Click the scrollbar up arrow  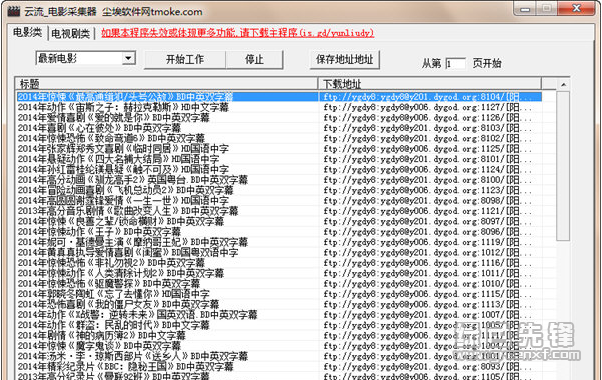pyautogui.click(x=563, y=84)
